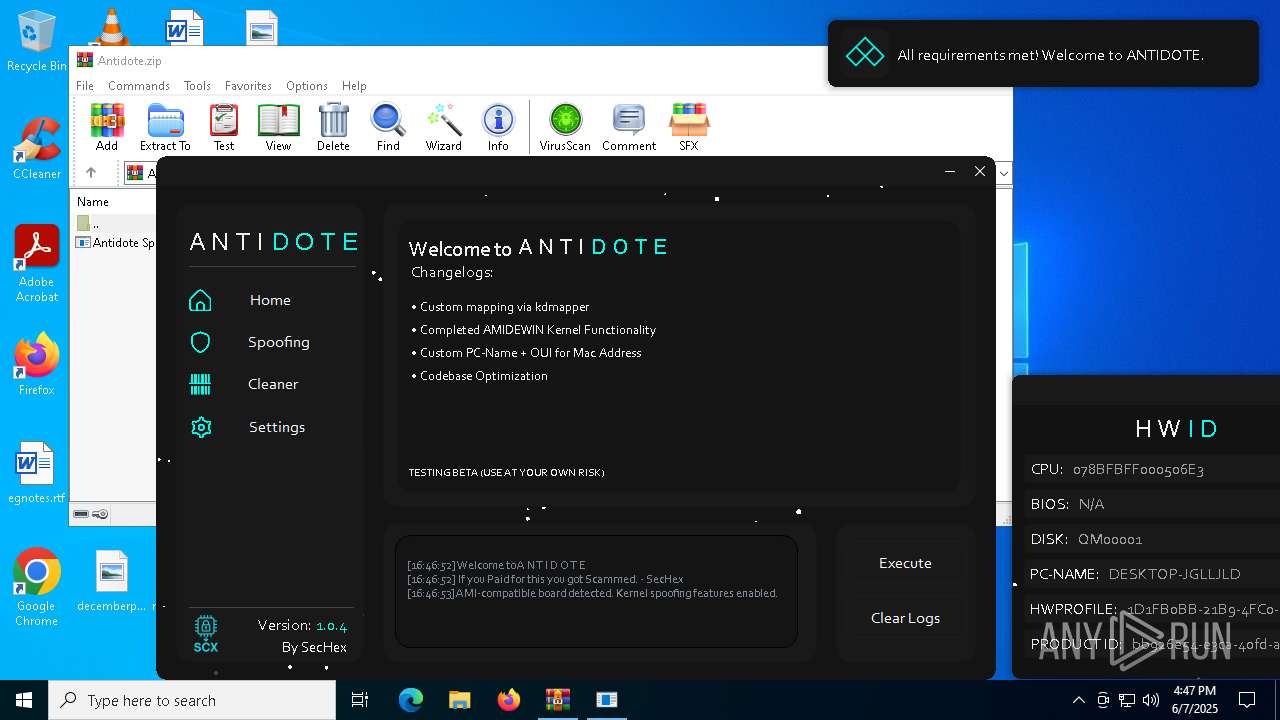Click the network icon in system tray

1127,700
